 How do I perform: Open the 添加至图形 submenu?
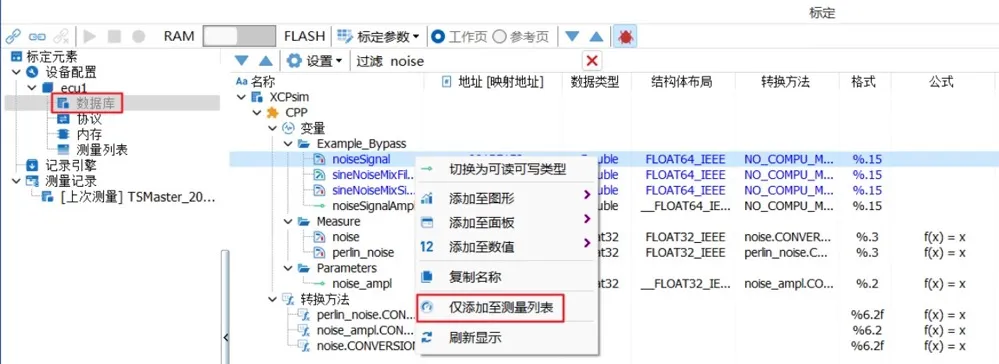[507, 198]
